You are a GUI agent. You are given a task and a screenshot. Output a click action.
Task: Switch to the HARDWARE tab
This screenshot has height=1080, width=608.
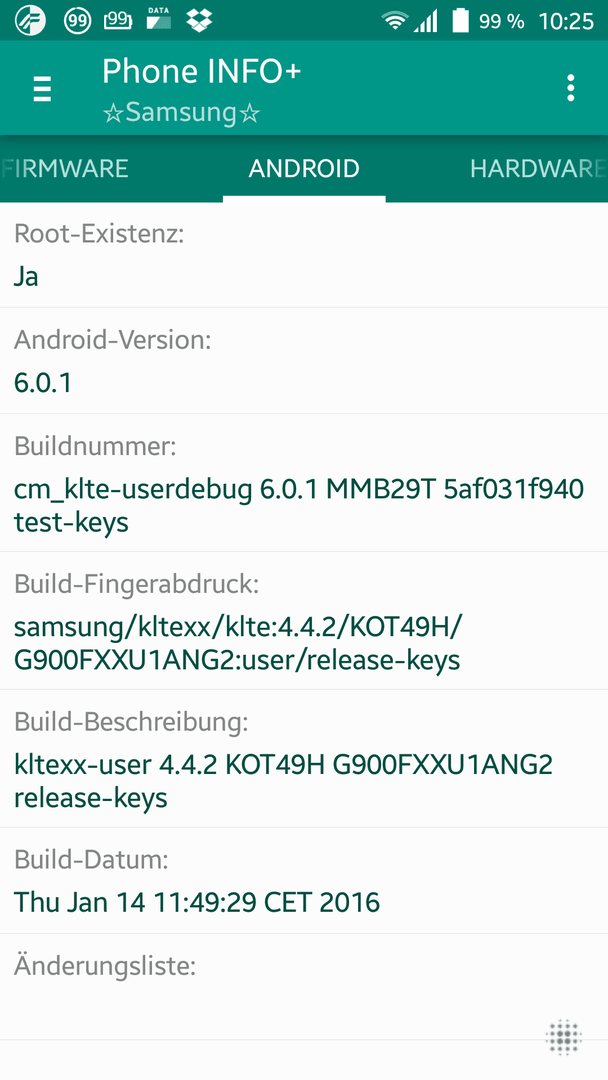[x=537, y=169]
